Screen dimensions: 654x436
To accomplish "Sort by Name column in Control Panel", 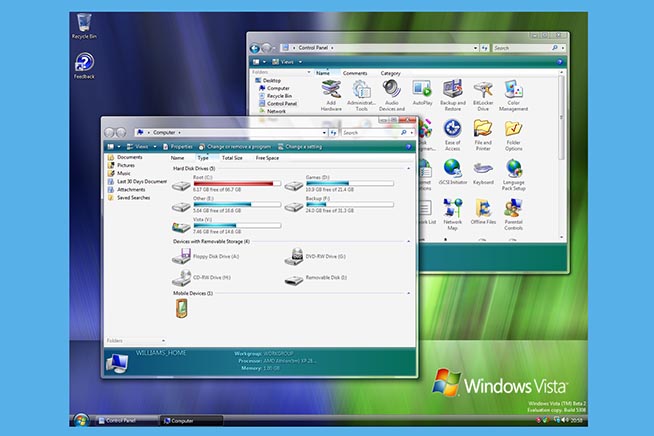I will pyautogui.click(x=323, y=73).
